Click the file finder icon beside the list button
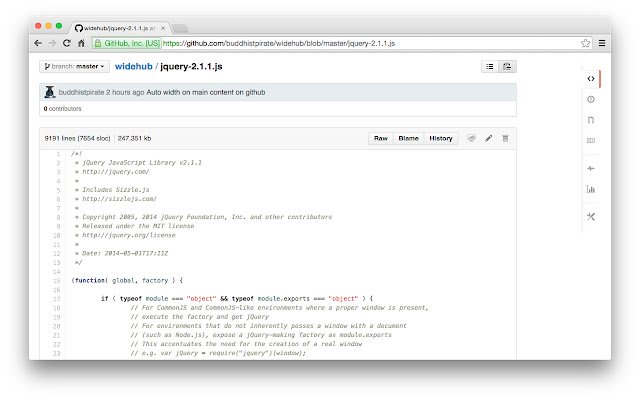 tap(507, 67)
